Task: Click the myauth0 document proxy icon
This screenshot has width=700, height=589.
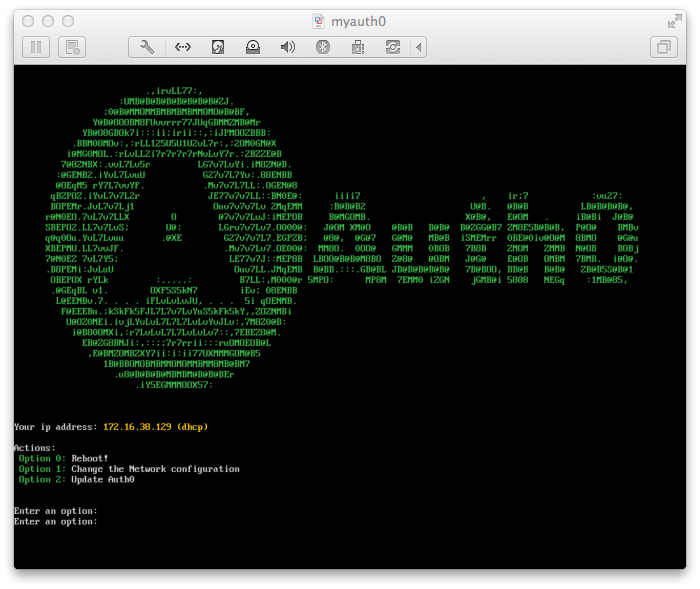Action: (318, 21)
